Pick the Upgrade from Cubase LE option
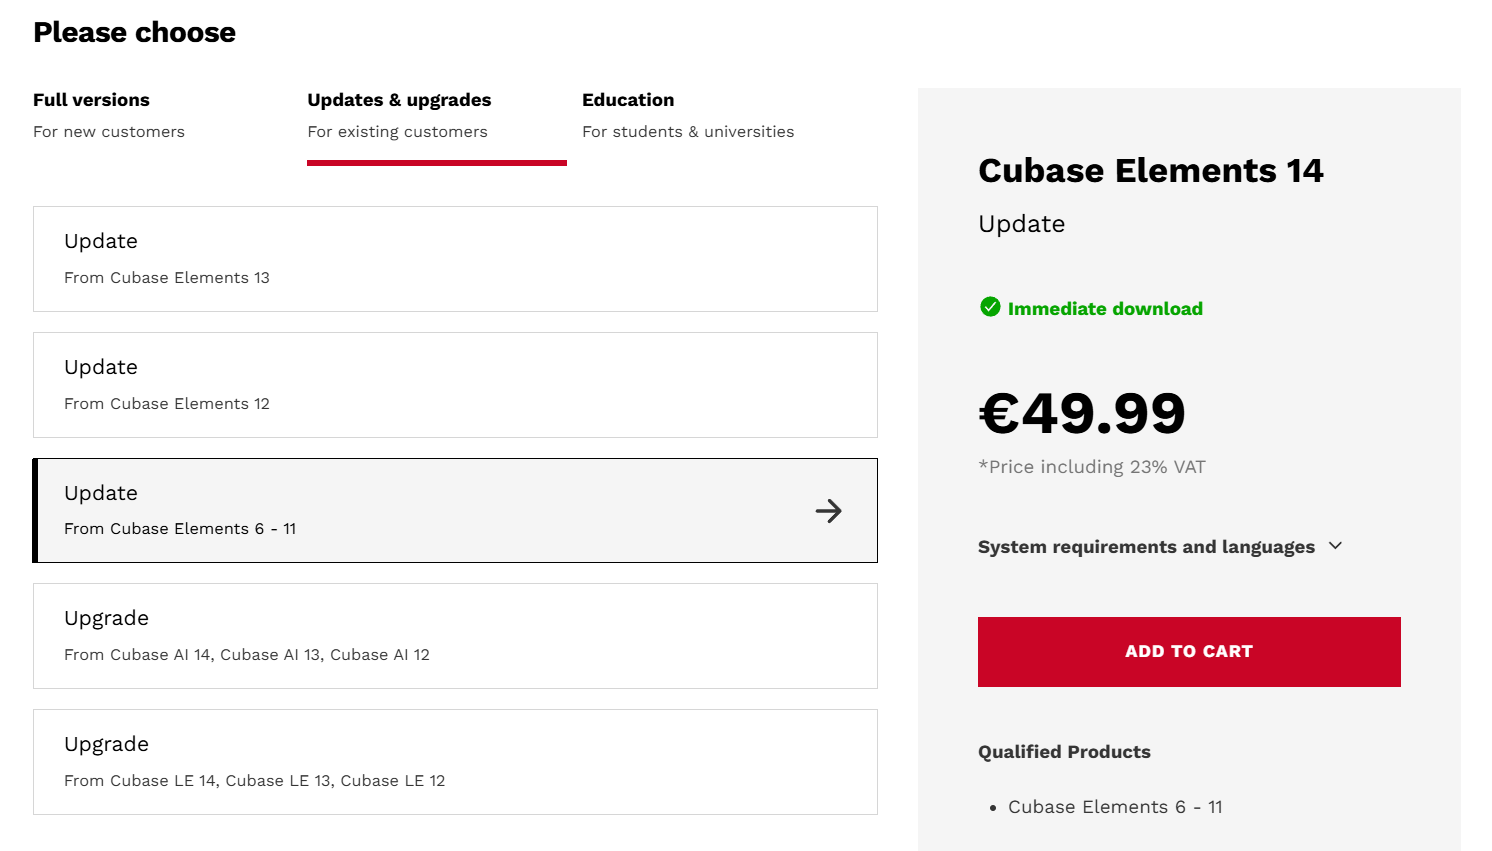This screenshot has height=851, width=1492. point(455,762)
